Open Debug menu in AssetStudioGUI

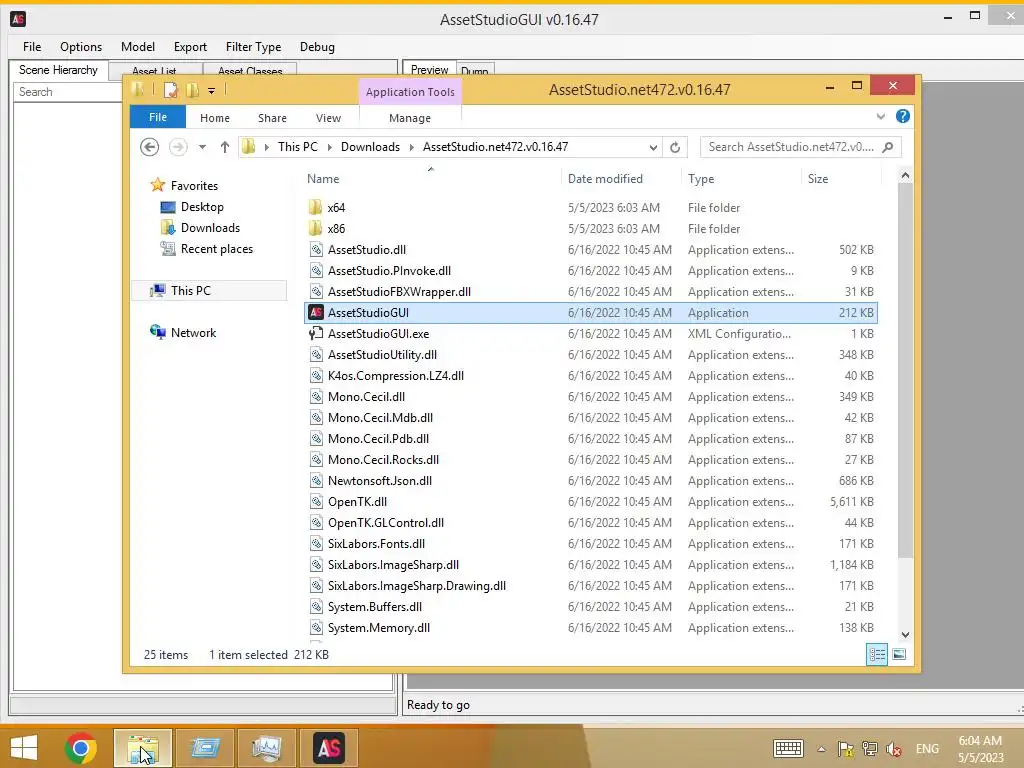[x=317, y=47]
